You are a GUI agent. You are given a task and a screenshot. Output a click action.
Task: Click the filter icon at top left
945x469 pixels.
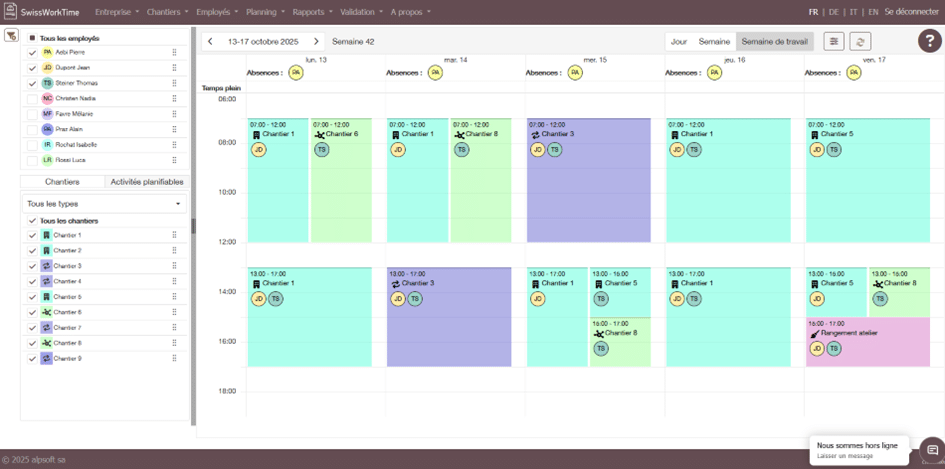pos(11,36)
